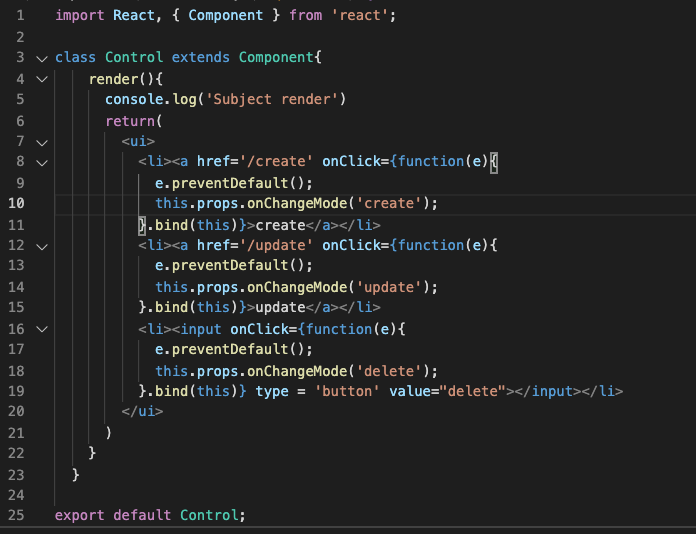This screenshot has height=534, width=696.
Task: Collapse the input onClick fold chevron on line 16
Action: 42,329
